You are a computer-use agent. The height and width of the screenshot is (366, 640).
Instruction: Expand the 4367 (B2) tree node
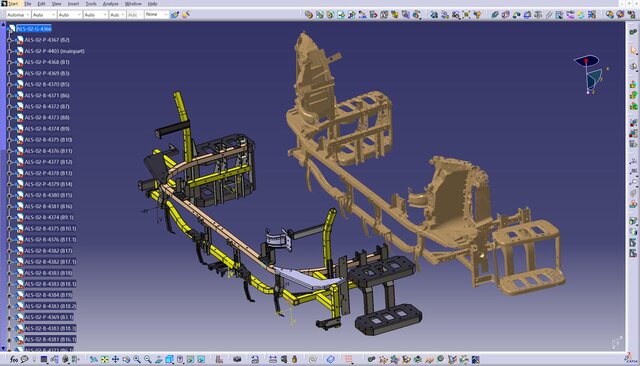(10, 40)
